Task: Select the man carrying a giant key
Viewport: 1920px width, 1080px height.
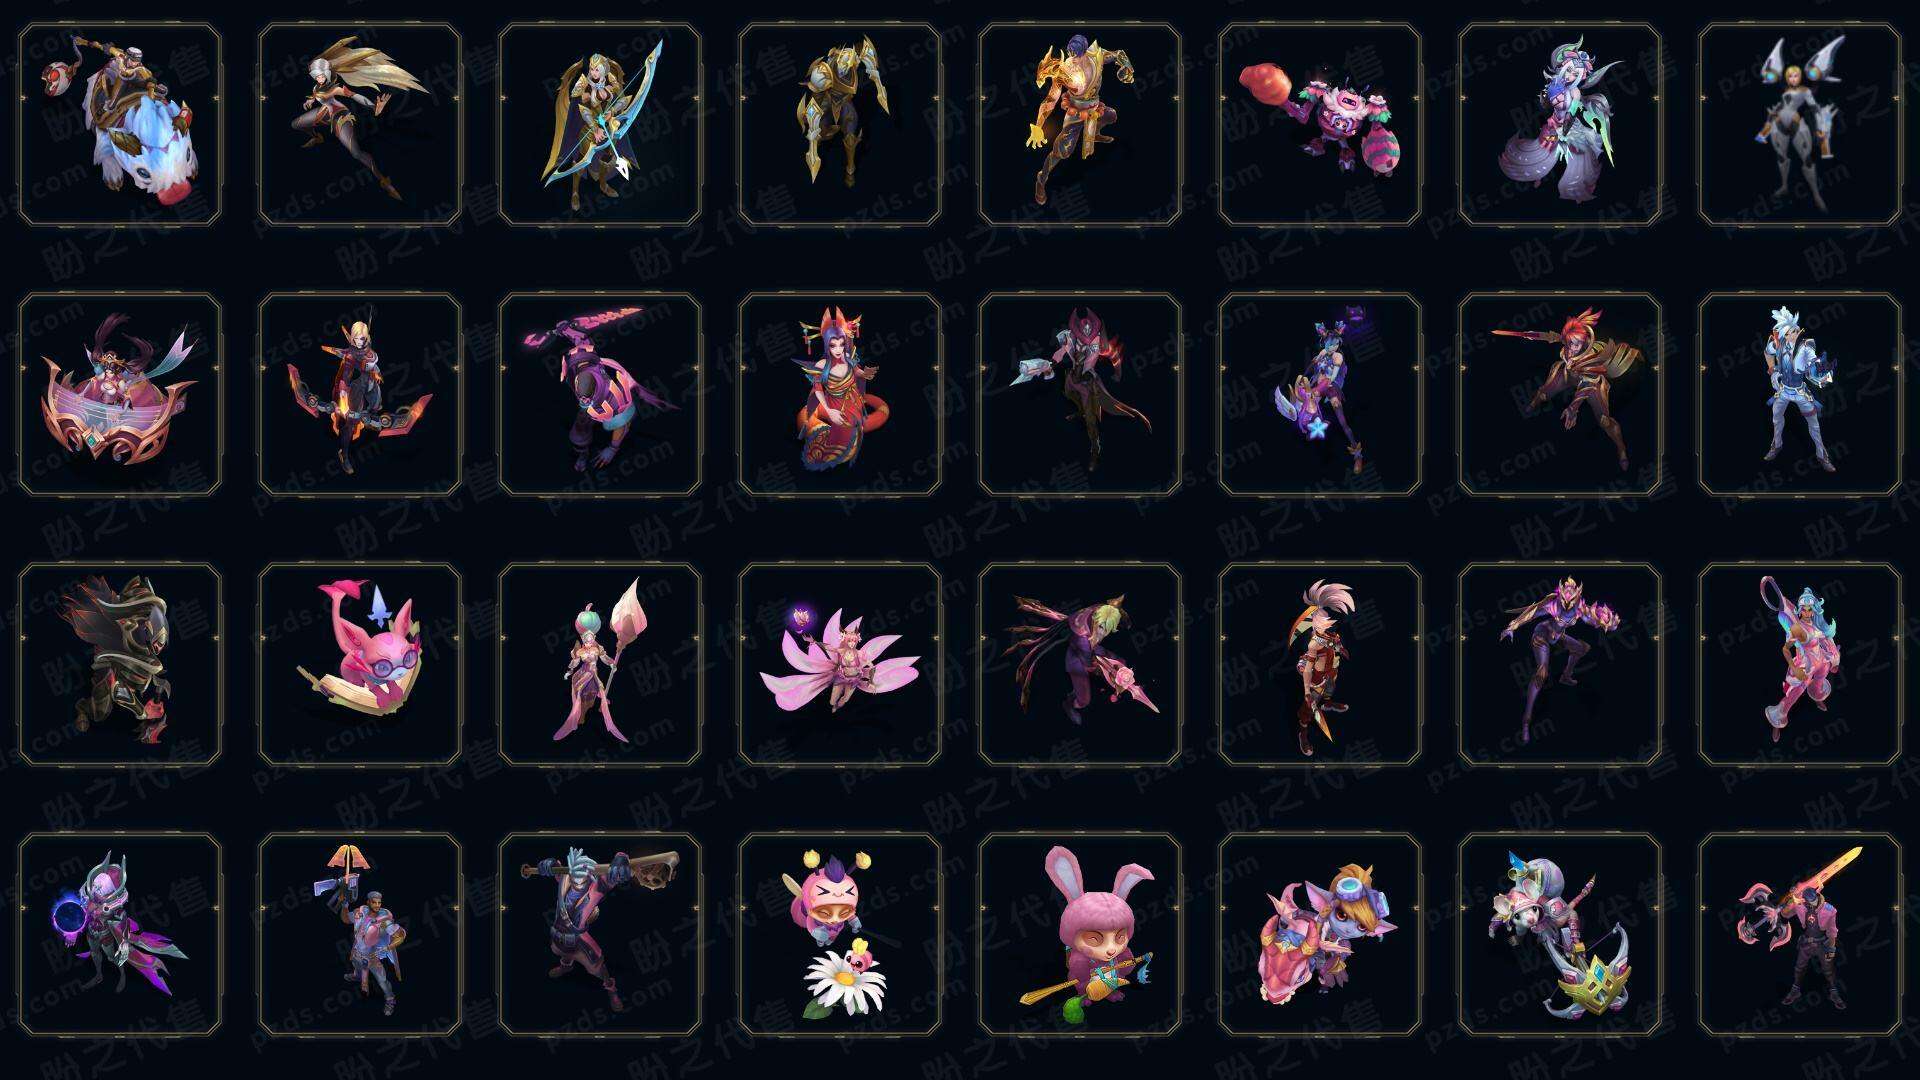Action: [600, 935]
